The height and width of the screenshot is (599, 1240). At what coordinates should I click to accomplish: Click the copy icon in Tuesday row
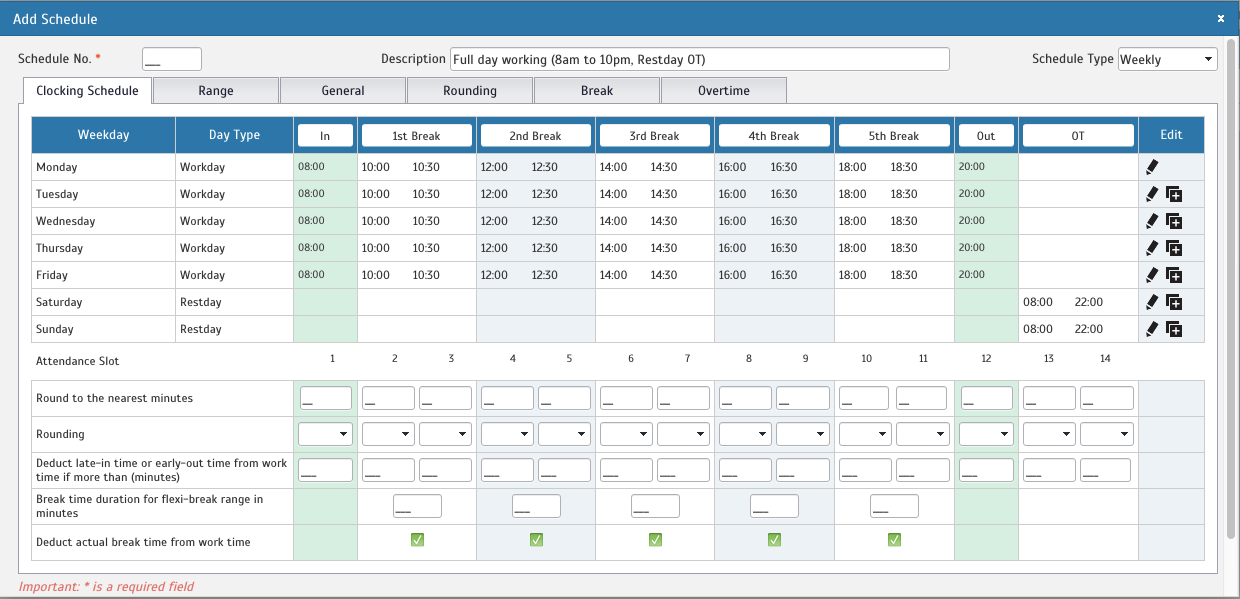pyautogui.click(x=1174, y=194)
